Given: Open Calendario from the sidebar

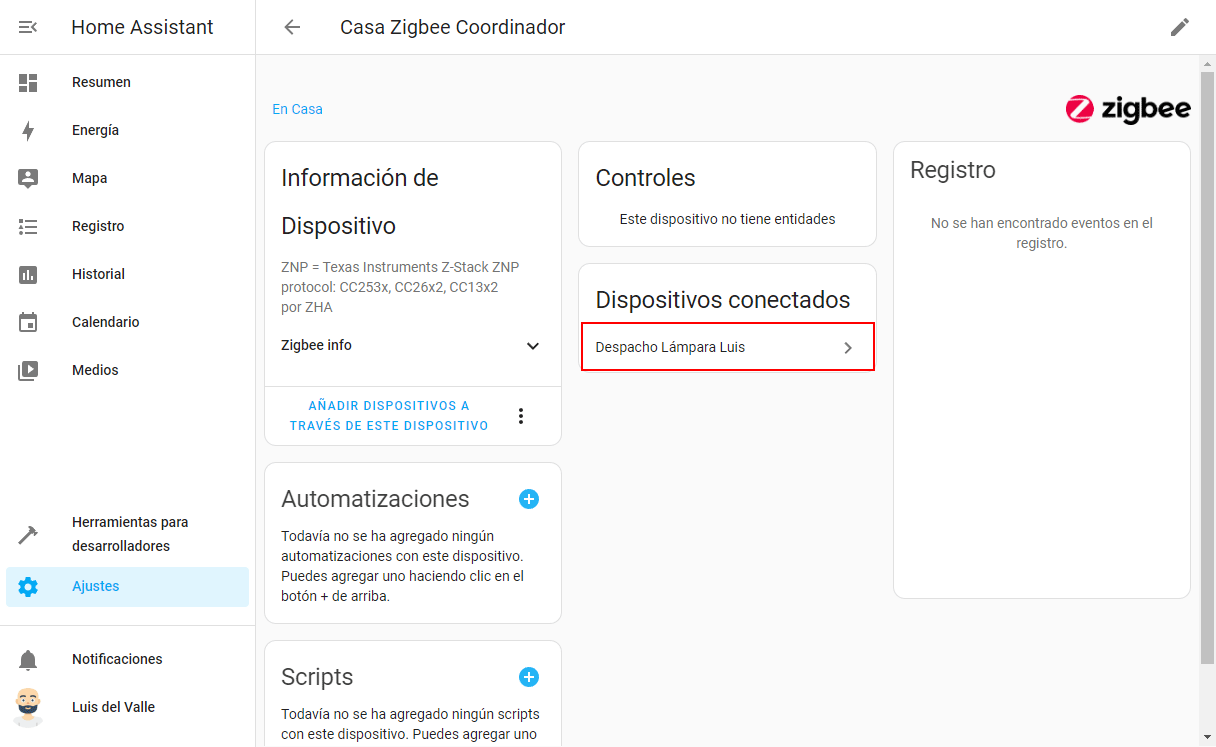Looking at the screenshot, I should pyautogui.click(x=105, y=322).
